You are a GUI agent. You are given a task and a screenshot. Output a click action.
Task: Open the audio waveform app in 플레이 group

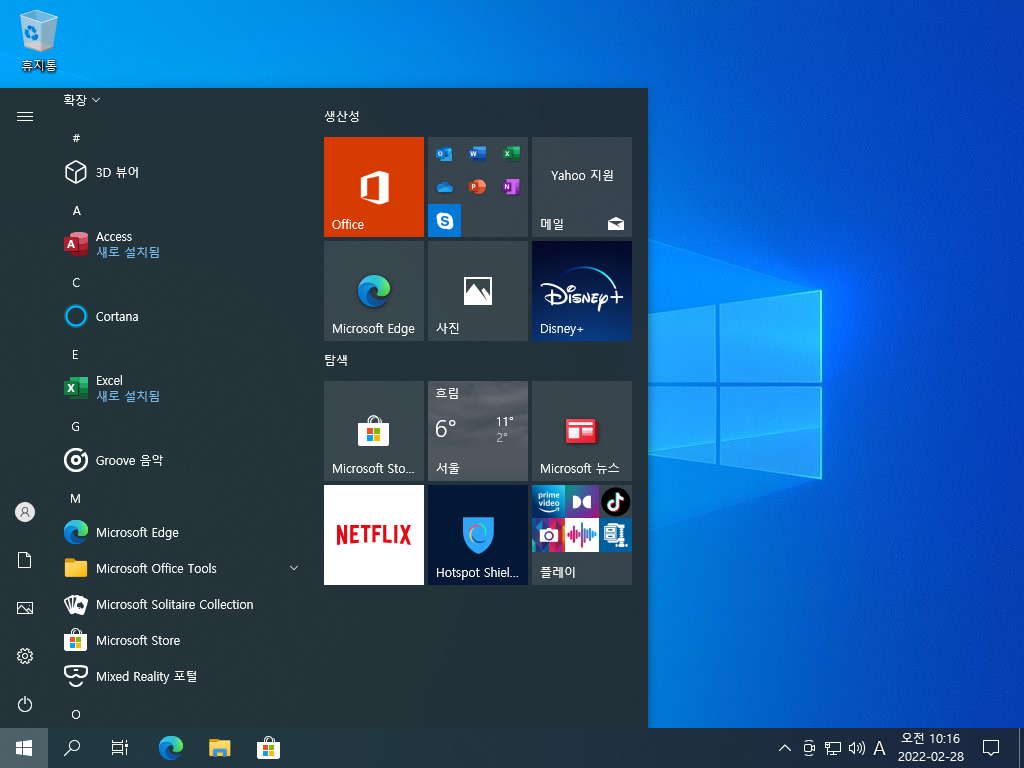click(x=582, y=535)
